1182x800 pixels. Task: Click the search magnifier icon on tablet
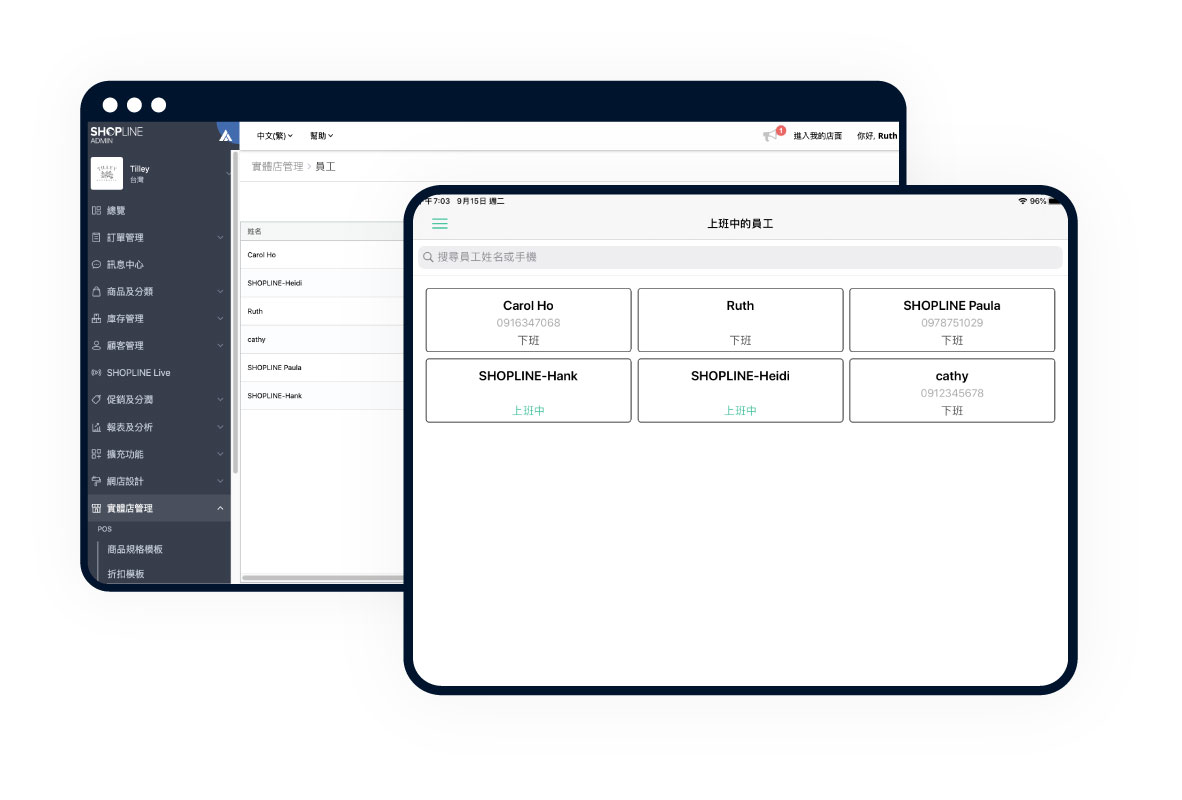pos(428,257)
